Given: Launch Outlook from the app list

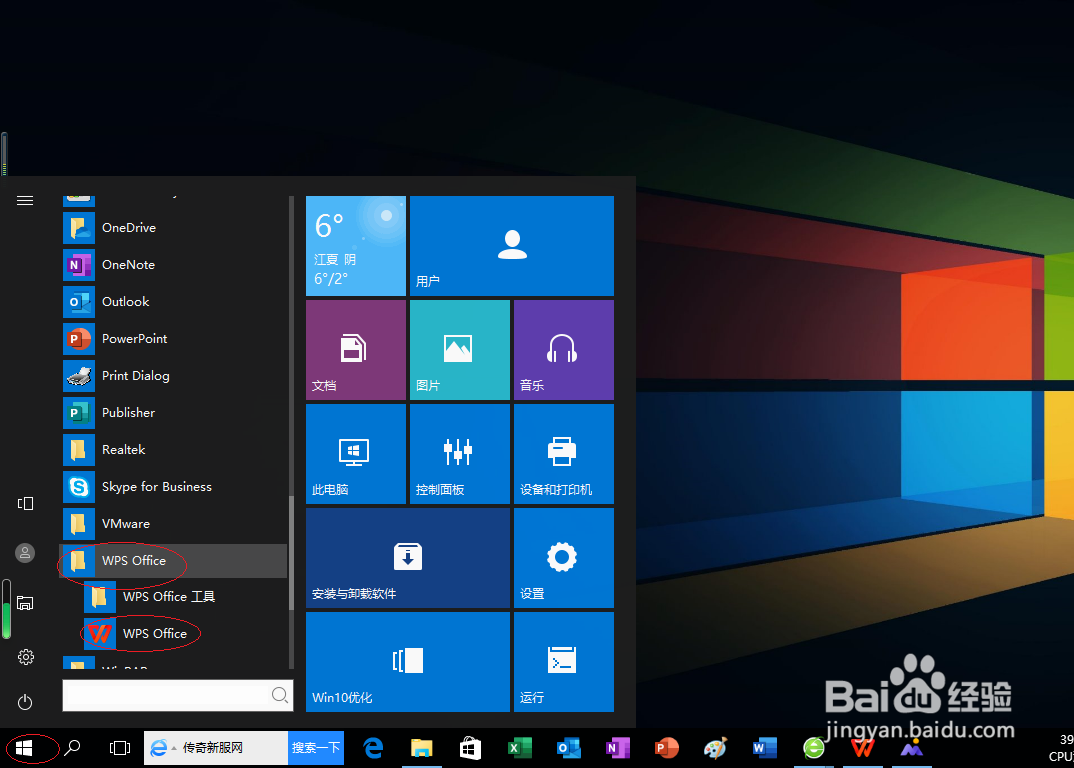Looking at the screenshot, I should click(174, 301).
